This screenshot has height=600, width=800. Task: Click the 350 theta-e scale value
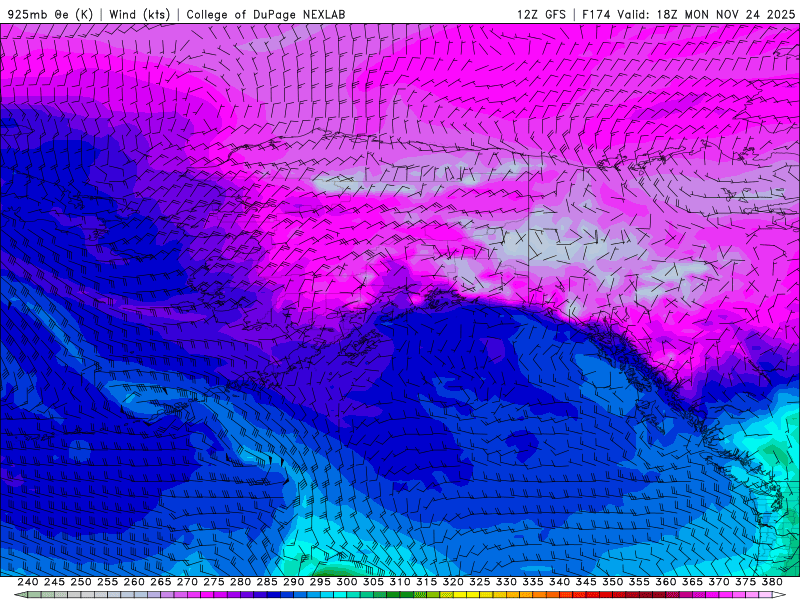tap(613, 582)
